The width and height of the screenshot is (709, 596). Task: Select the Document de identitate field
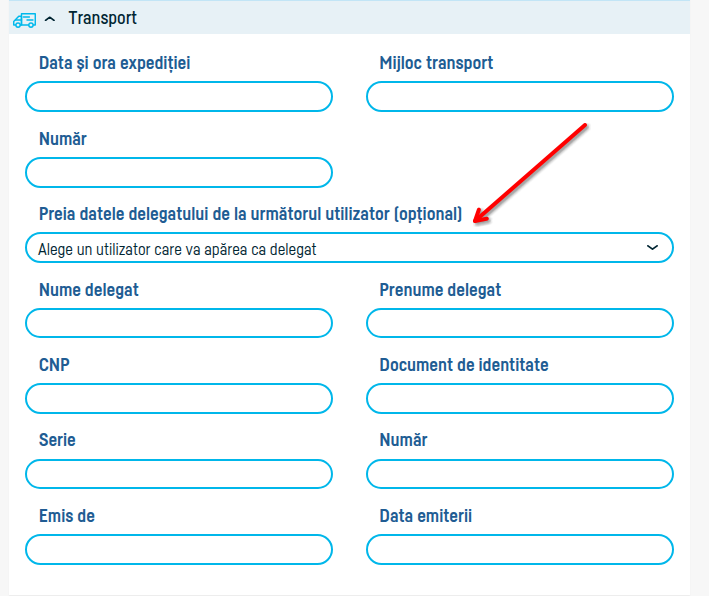pos(519,398)
